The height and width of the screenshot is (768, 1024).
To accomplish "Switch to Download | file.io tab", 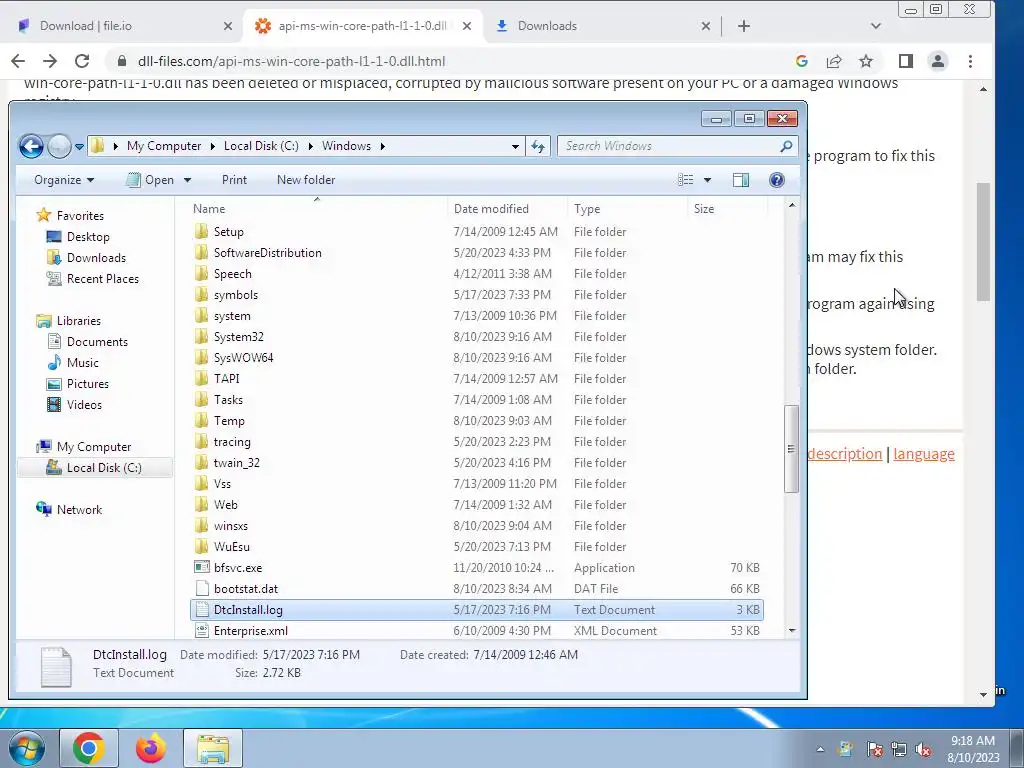I will click(86, 26).
